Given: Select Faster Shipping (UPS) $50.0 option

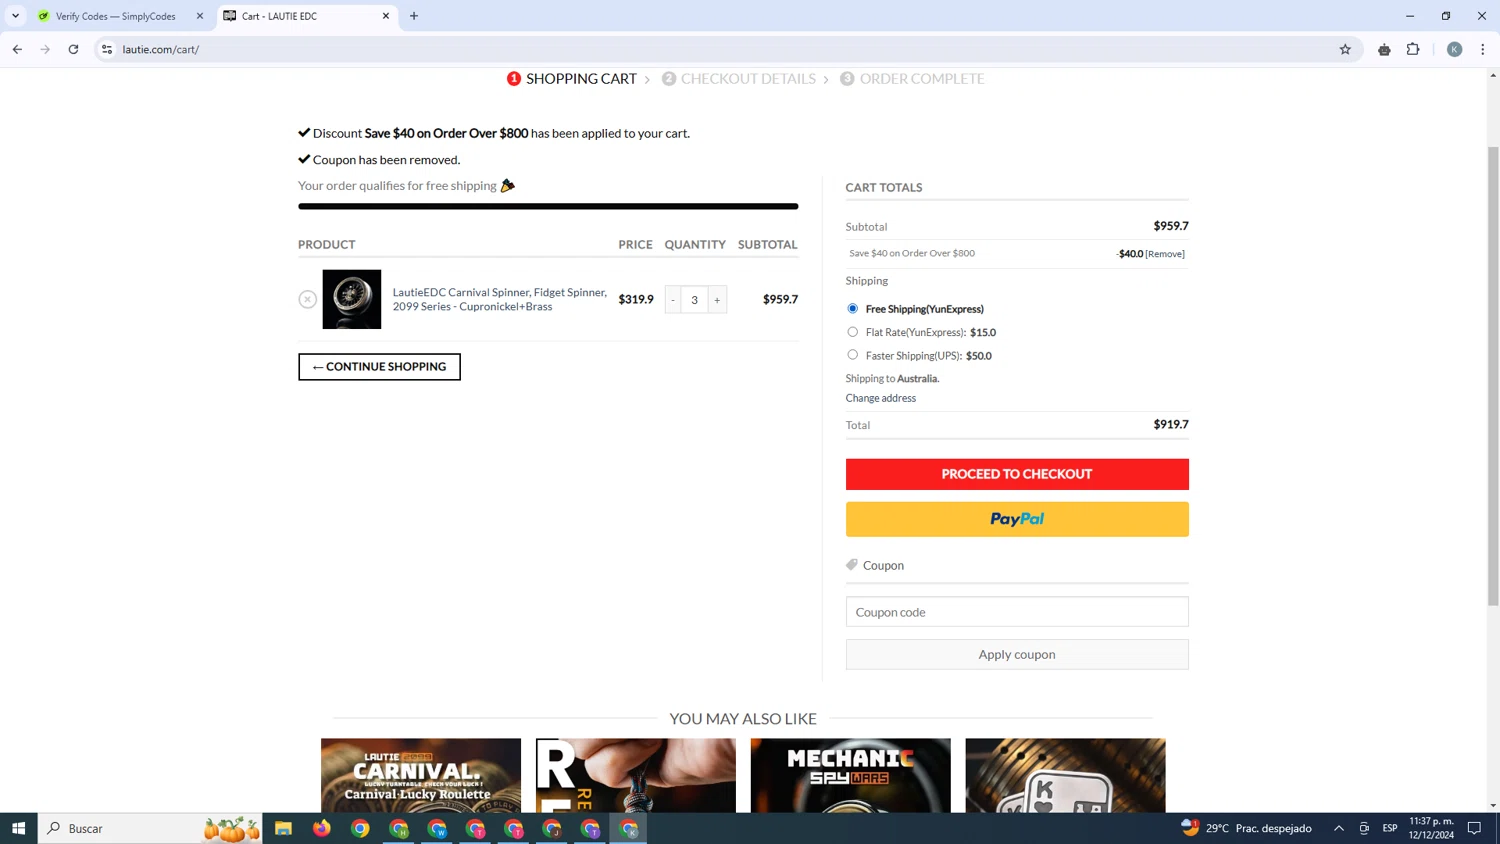Looking at the screenshot, I should (852, 355).
